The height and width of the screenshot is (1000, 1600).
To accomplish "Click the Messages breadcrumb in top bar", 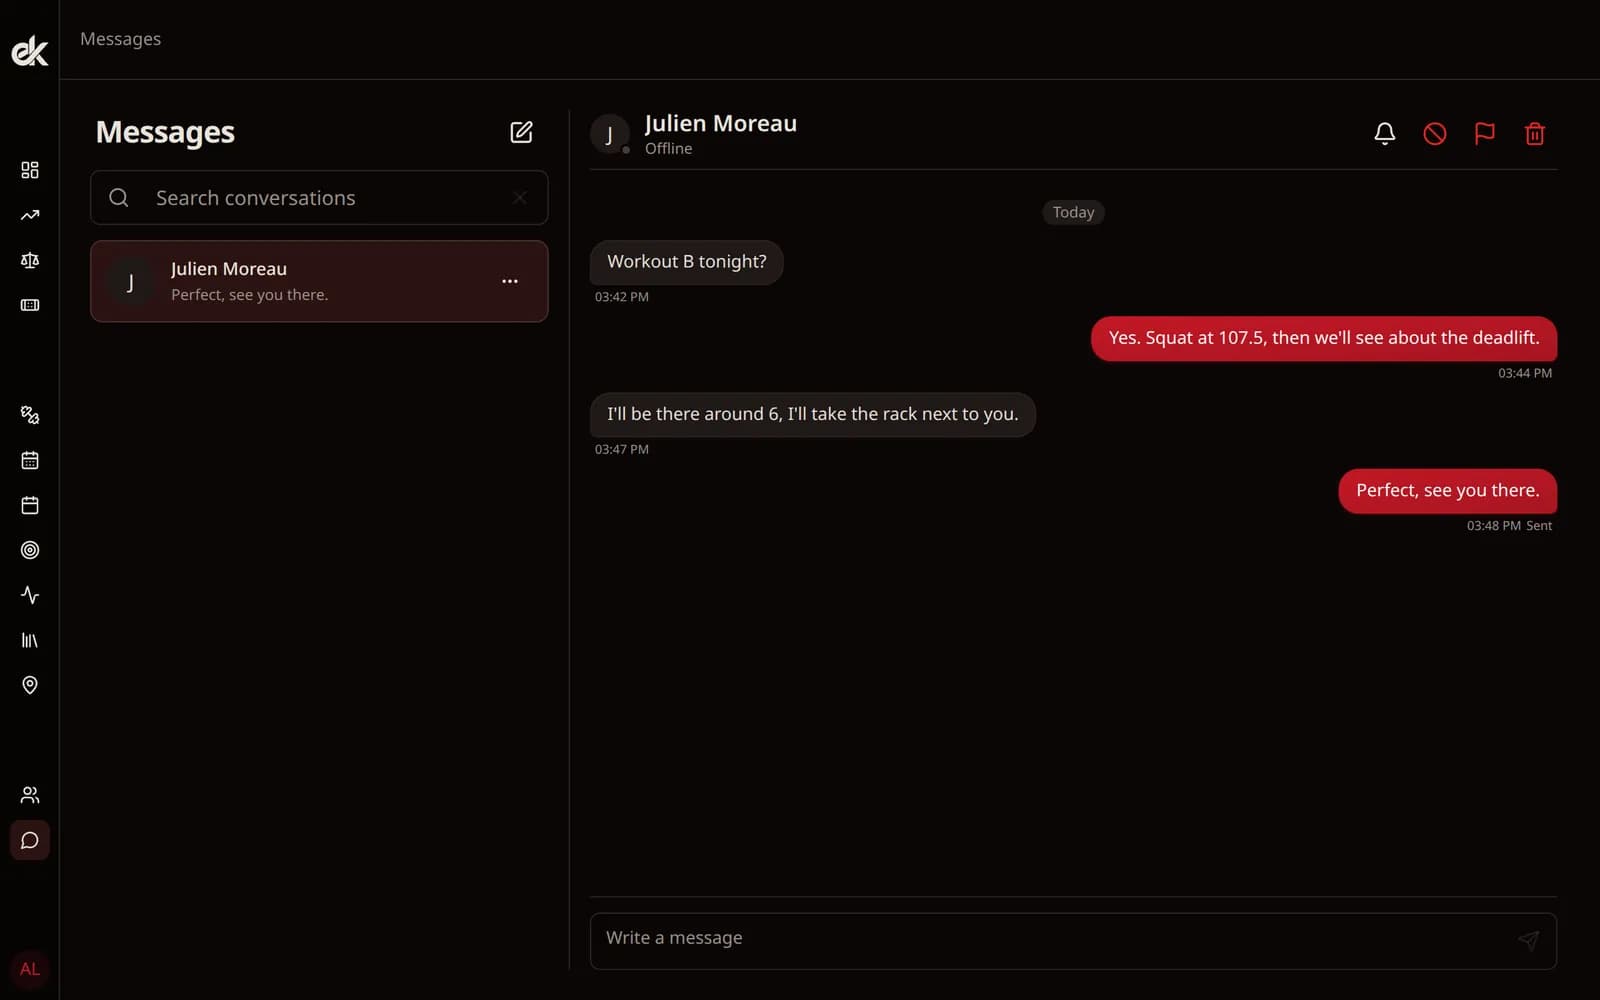I will pos(121,39).
